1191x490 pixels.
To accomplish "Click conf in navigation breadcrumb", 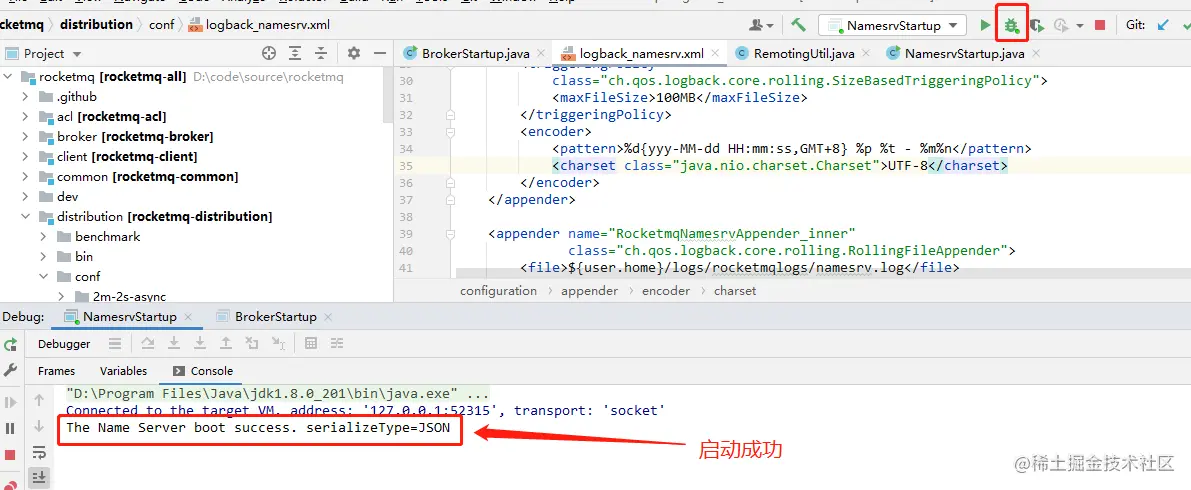I will [x=161, y=25].
